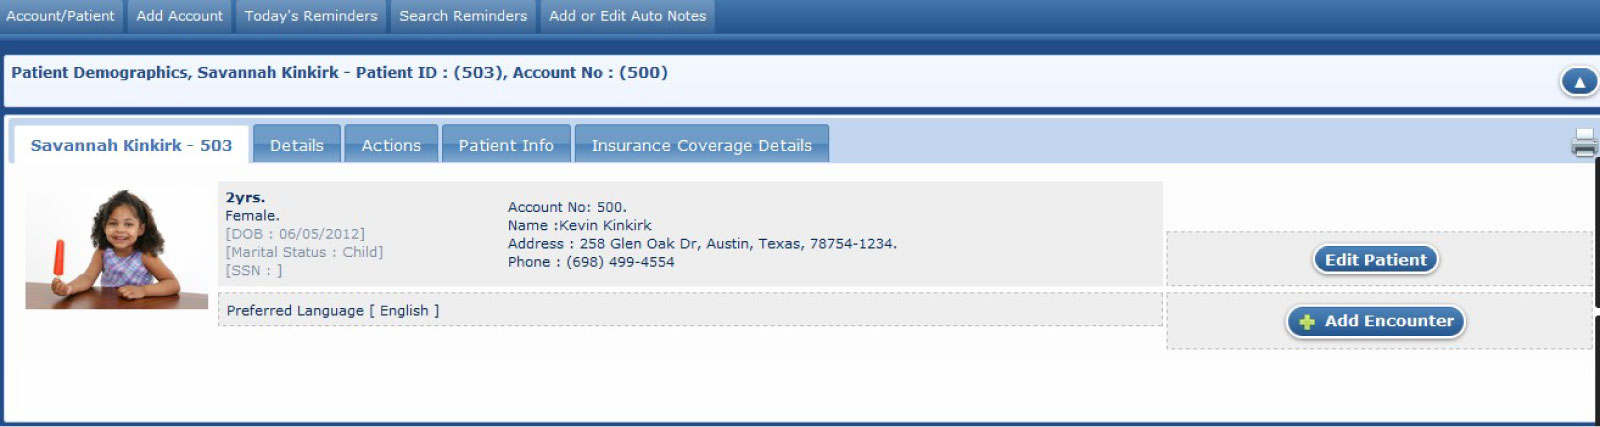Screen dimensions: 1600x427
Task: Click the printer icon
Action: pyautogui.click(x=1583, y=143)
